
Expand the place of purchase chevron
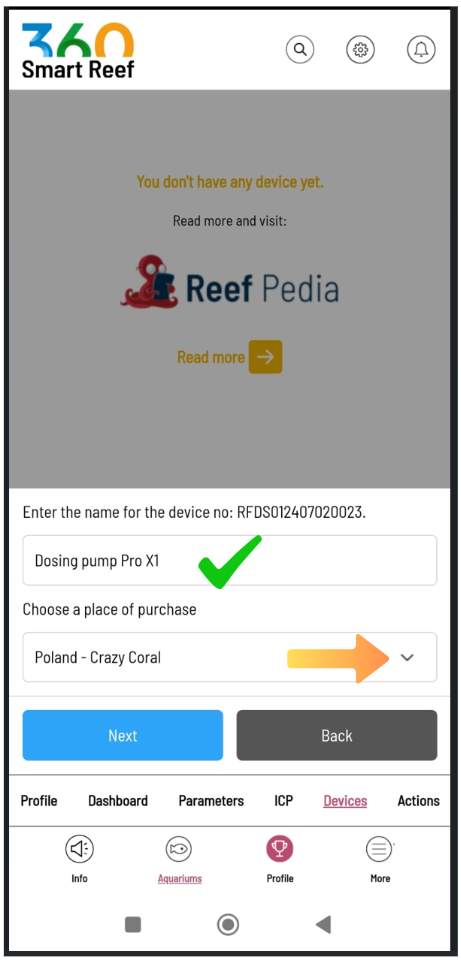407,658
